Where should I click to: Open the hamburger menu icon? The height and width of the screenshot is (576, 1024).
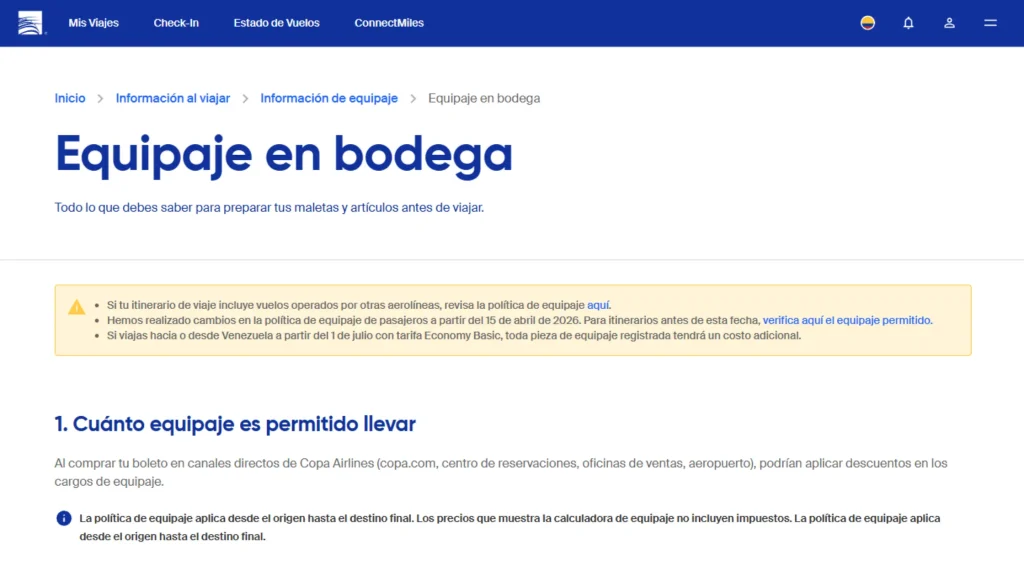pyautogui.click(x=990, y=23)
